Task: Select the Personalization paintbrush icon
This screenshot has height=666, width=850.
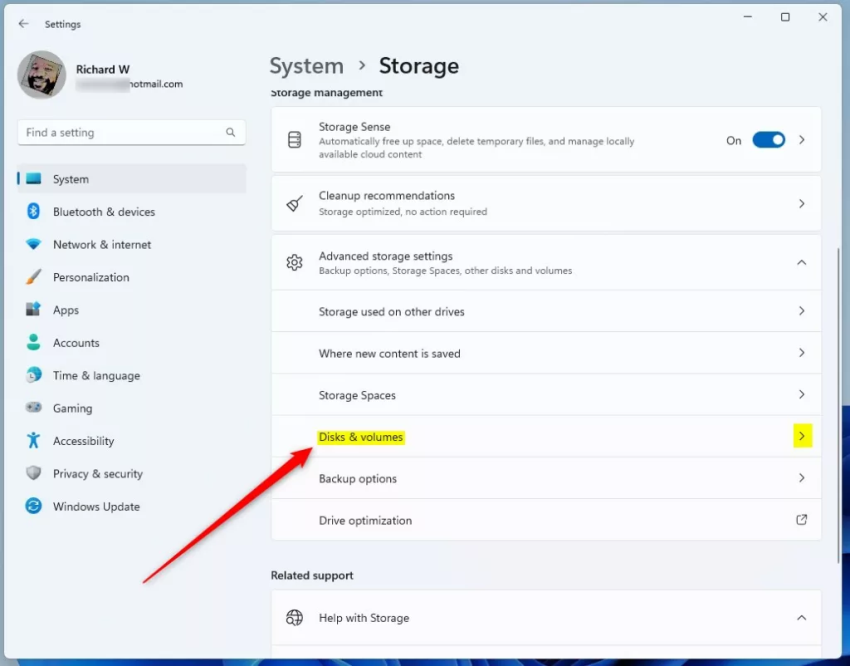Action: click(x=33, y=277)
